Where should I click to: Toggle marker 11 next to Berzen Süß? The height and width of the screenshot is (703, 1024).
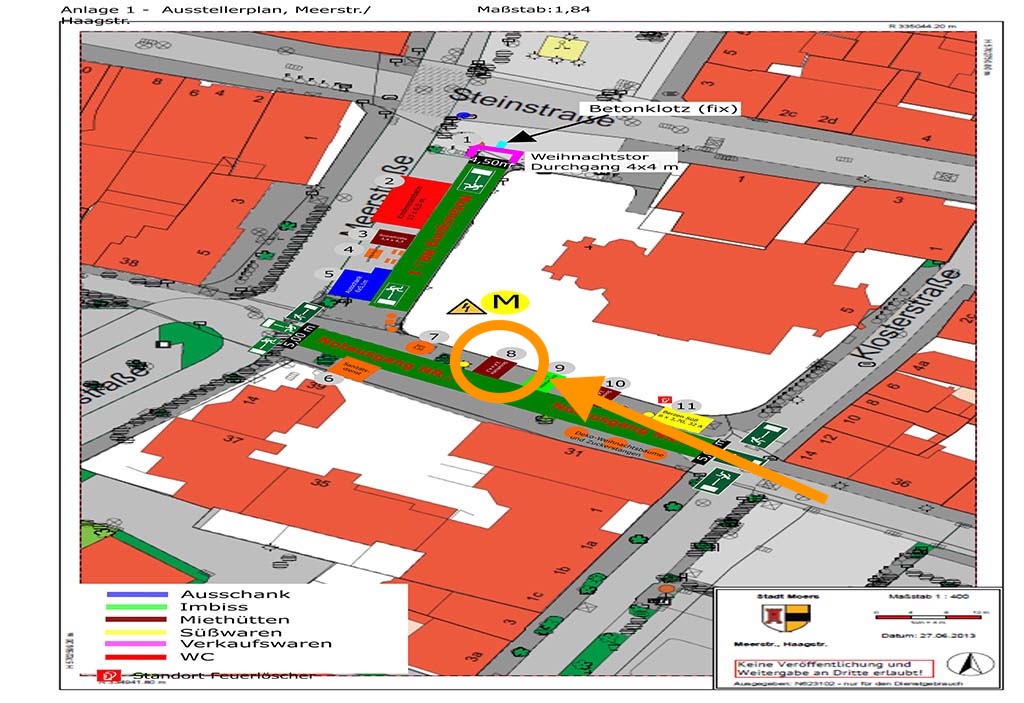point(686,405)
